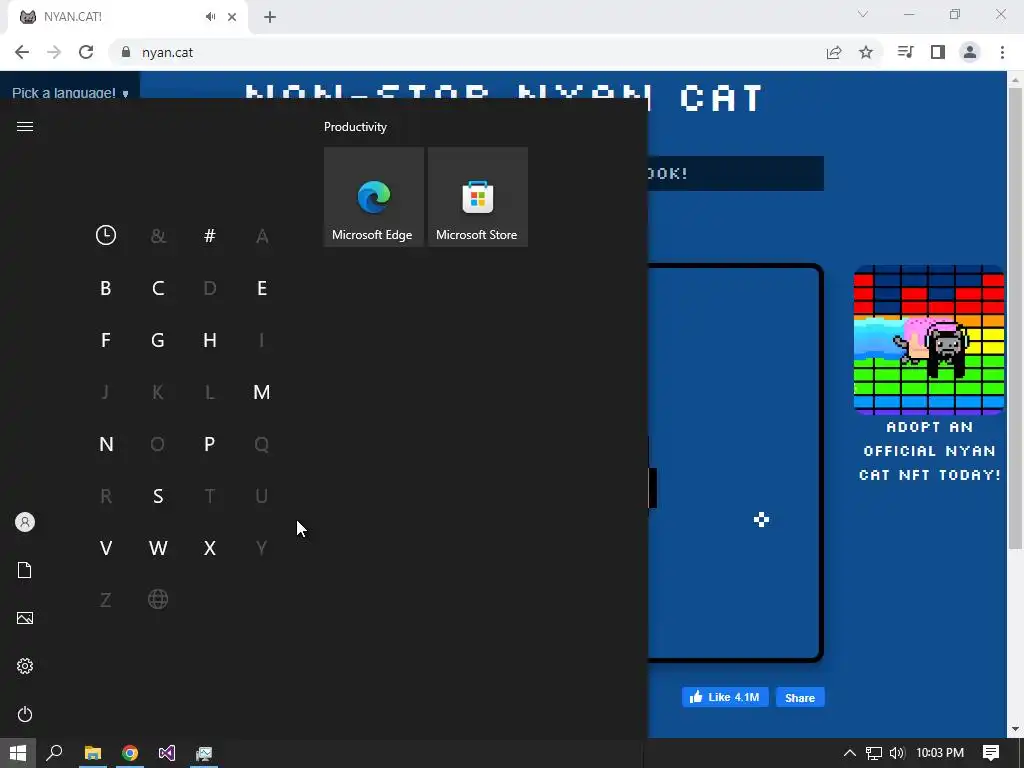The image size is (1024, 768).
Task: Jump to # apps section
Action: [210, 235]
